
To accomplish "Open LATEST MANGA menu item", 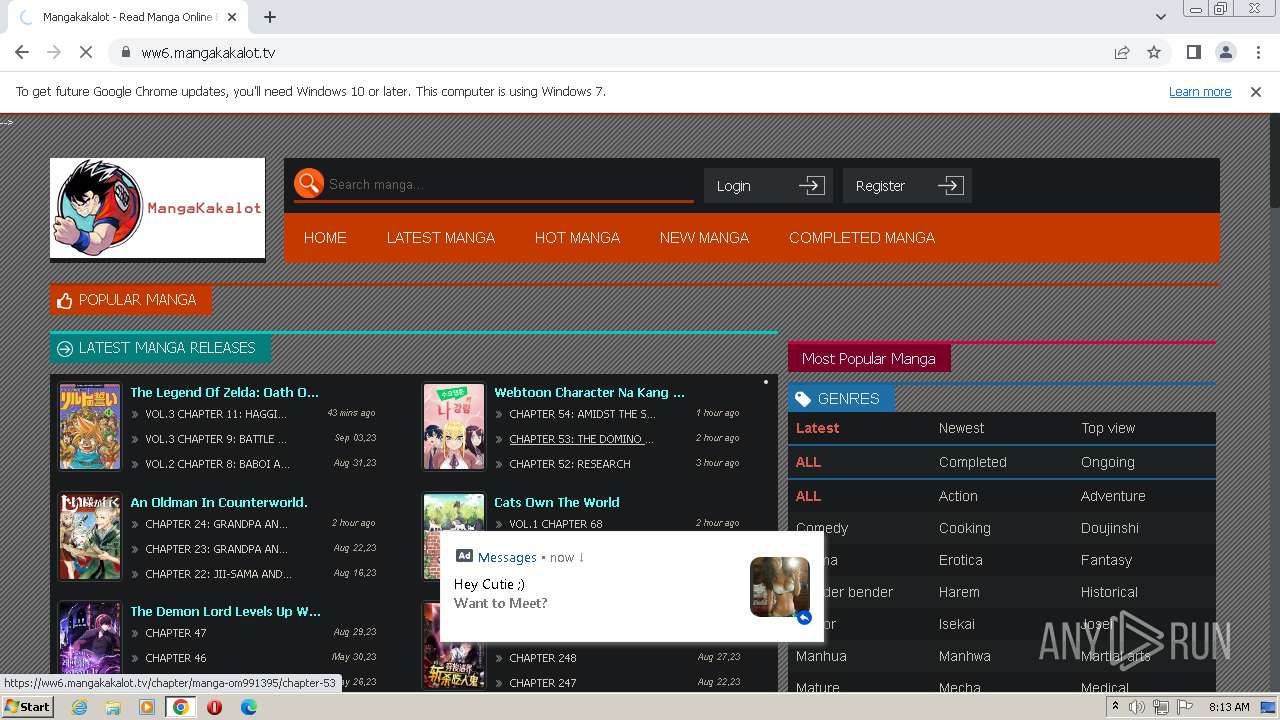I will point(441,238).
